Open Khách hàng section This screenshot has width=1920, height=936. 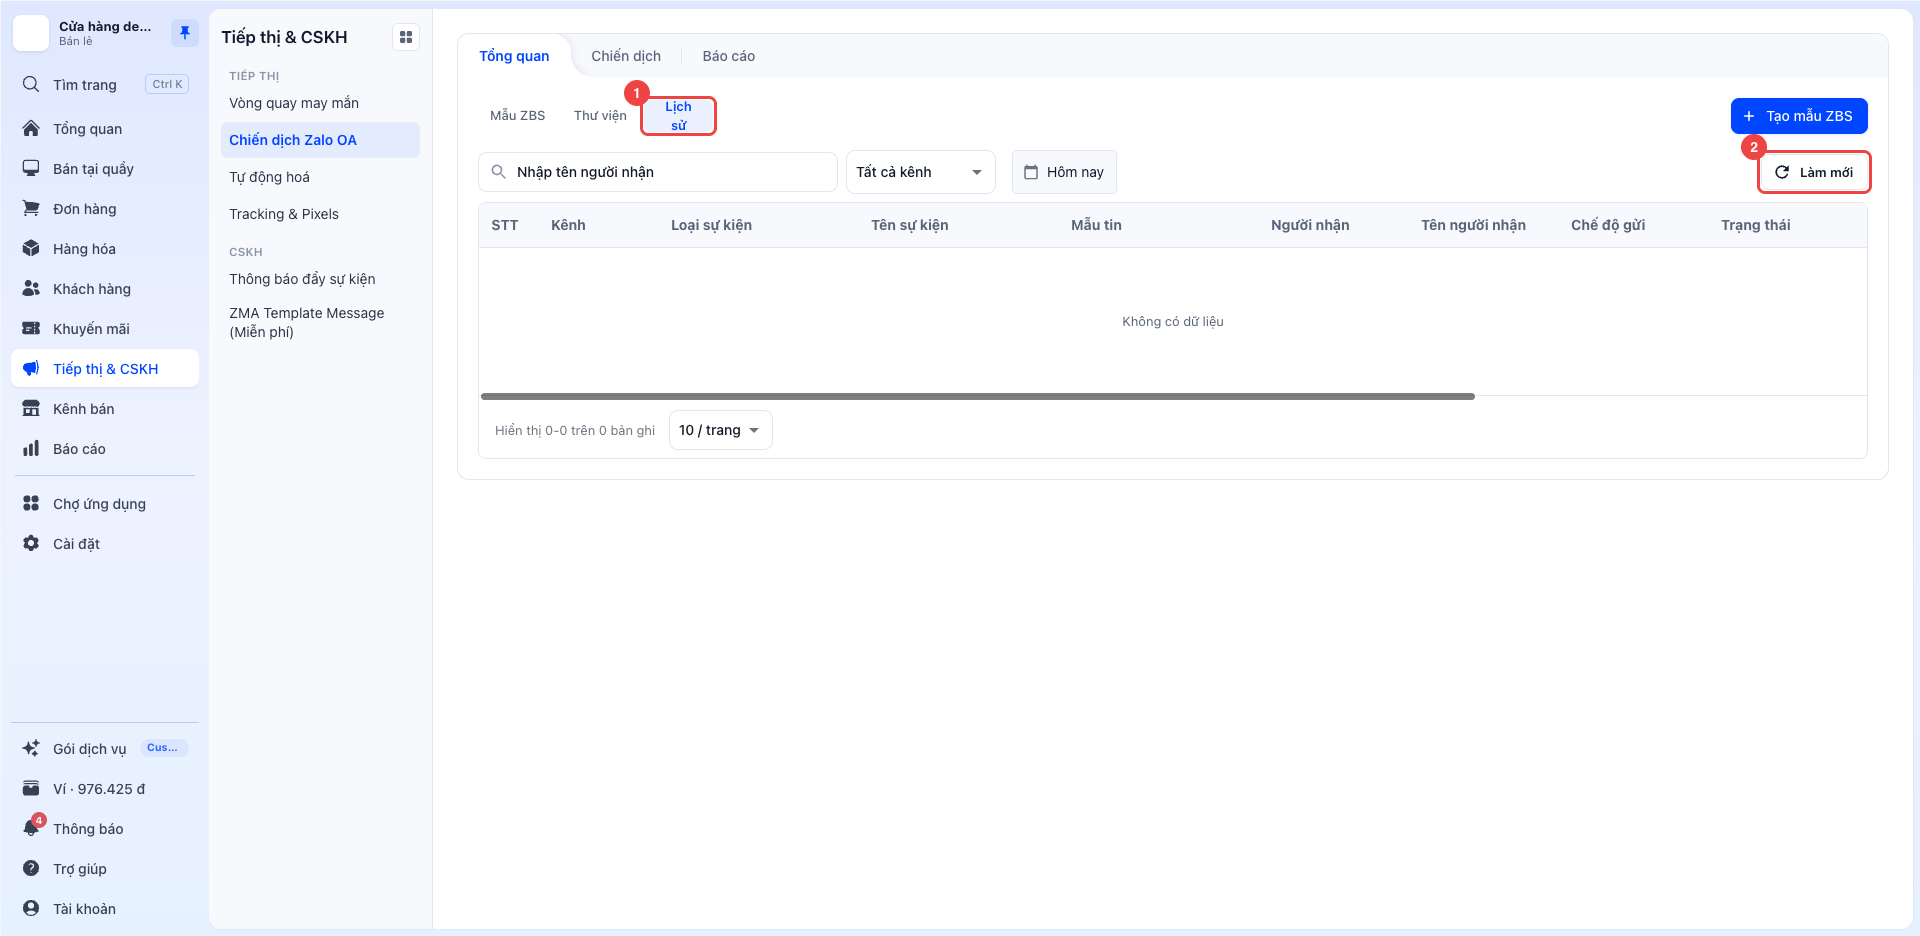pyautogui.click(x=105, y=289)
